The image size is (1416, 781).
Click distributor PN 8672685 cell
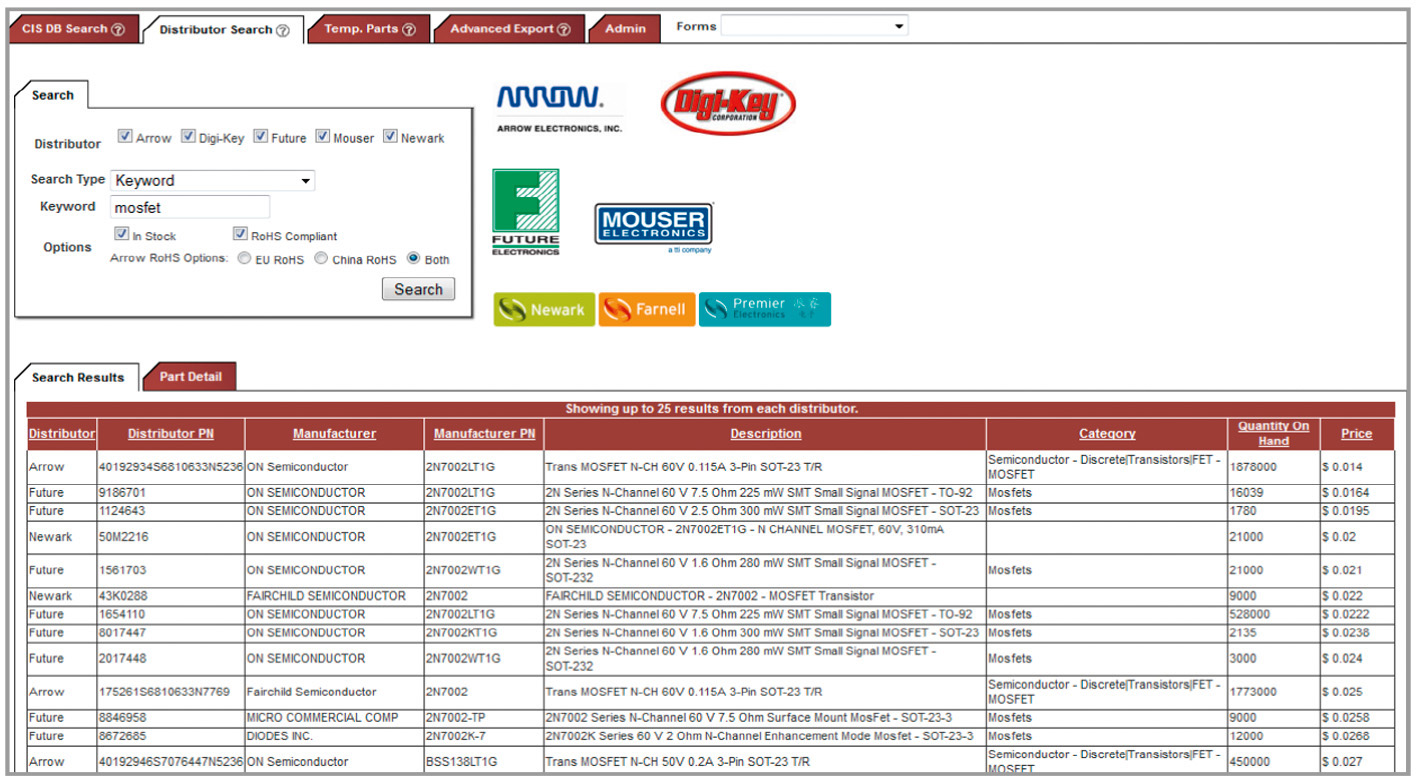click(x=170, y=736)
